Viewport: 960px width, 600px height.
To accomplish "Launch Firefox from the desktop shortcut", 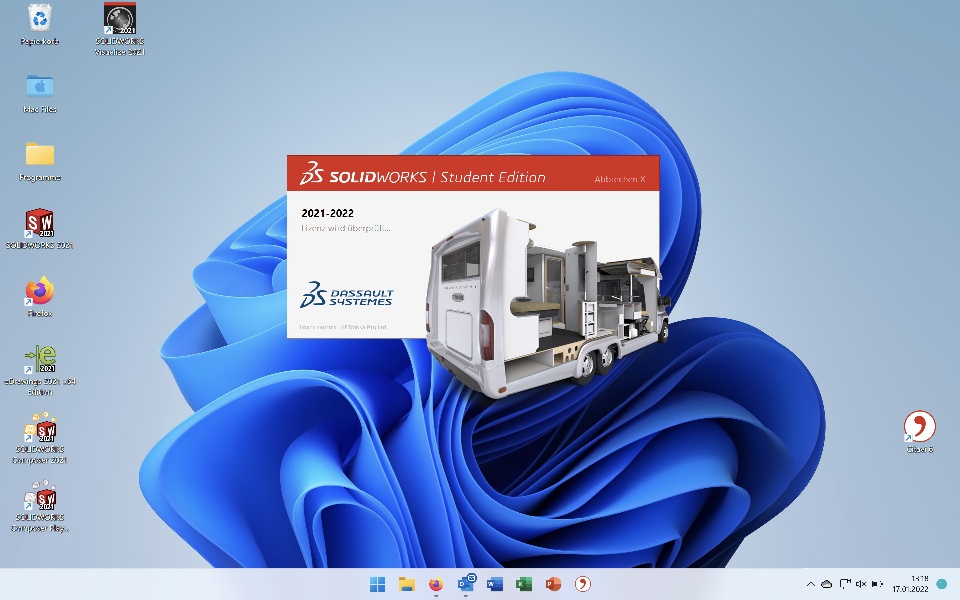I will (40, 297).
